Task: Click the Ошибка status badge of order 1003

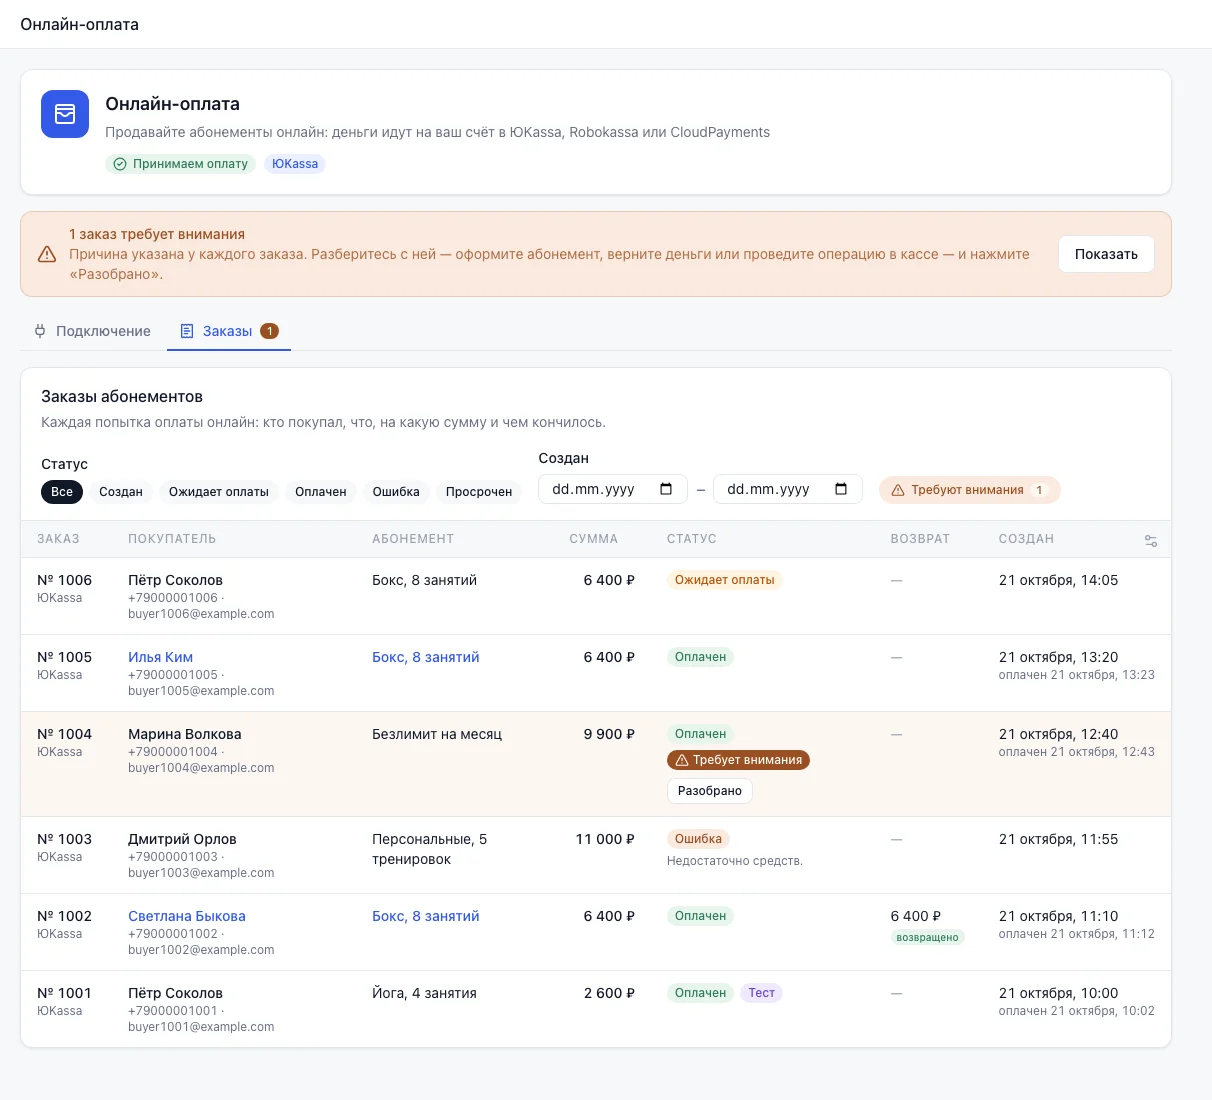Action: (x=698, y=839)
